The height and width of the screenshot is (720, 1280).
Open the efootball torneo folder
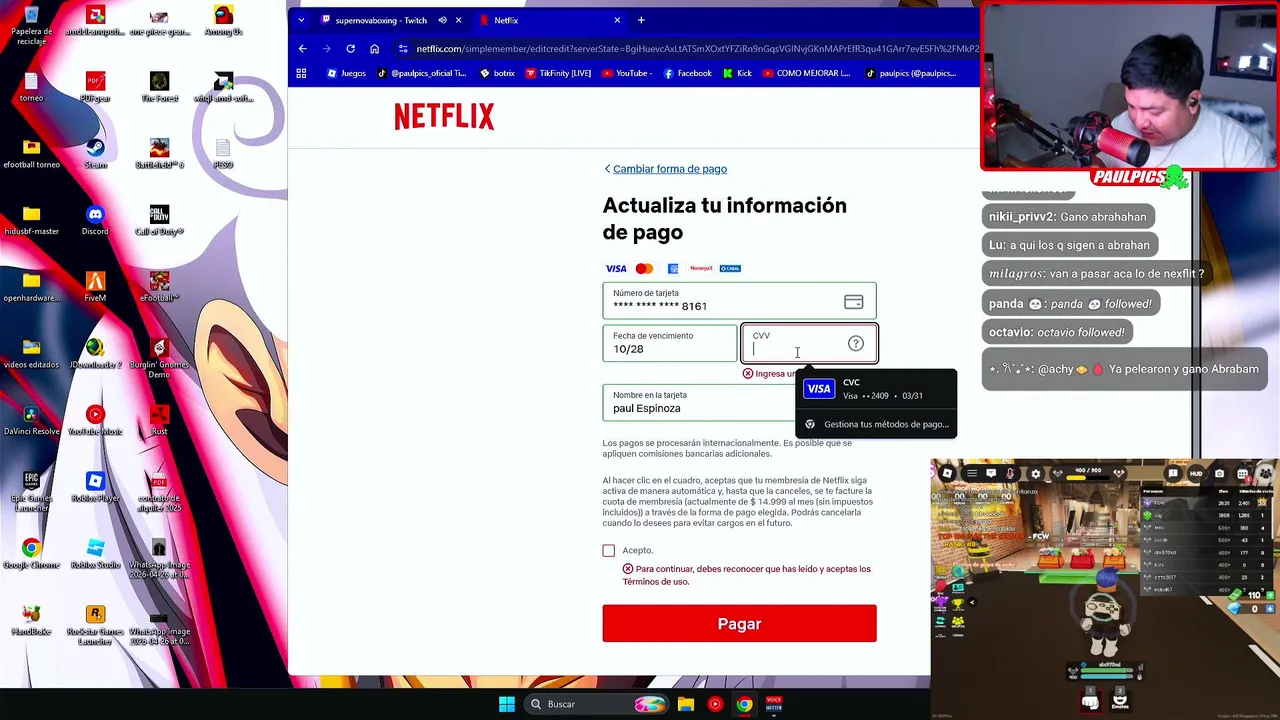pos(31,154)
